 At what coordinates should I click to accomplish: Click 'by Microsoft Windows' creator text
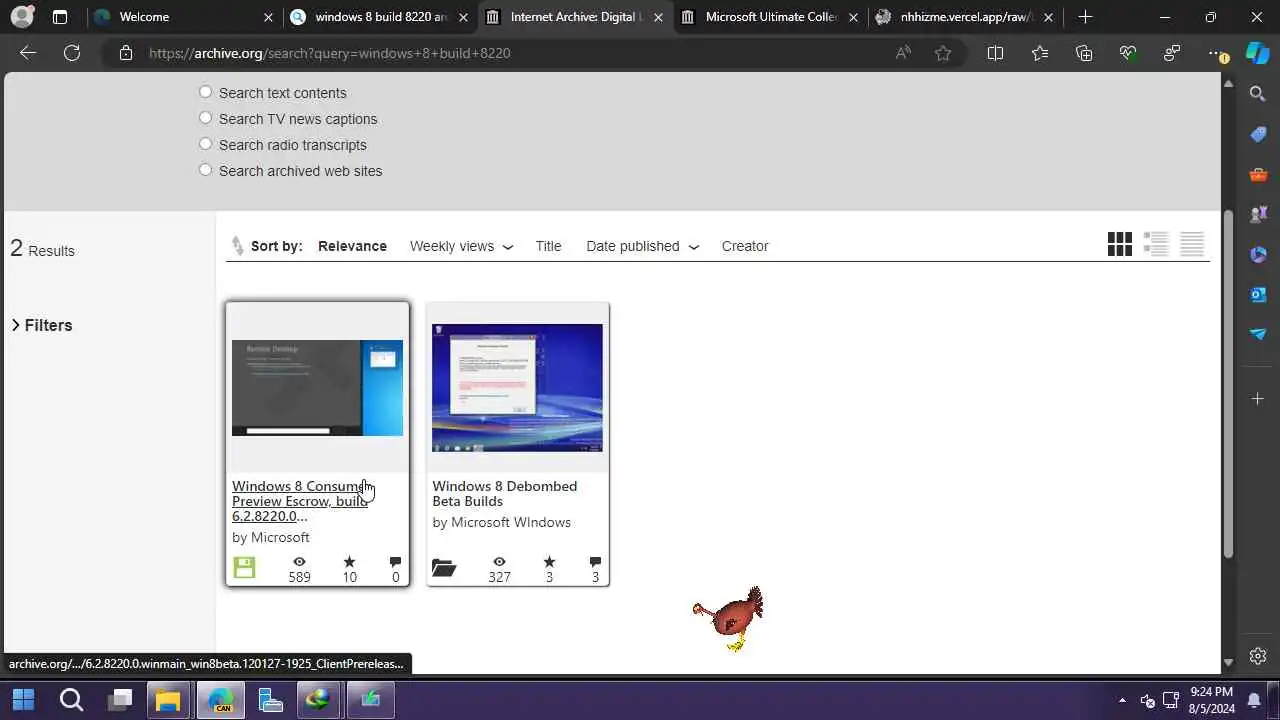click(502, 522)
